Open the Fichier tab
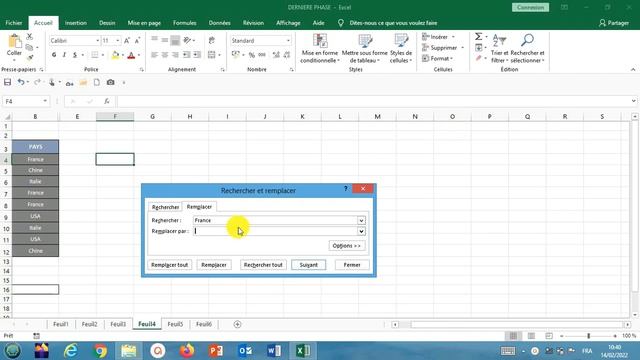Screen dimensions: 640x360 click(14, 23)
